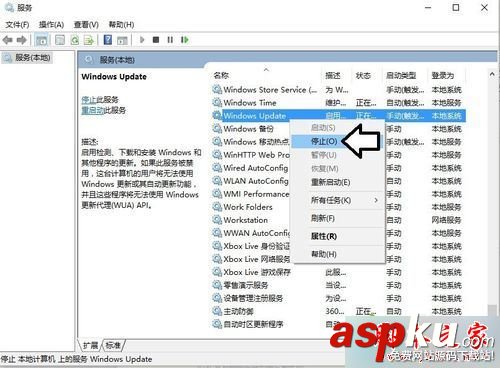This screenshot has width=500, height=368.
Task: Click the Properties sheet toolbar icon
Action: 60,40
